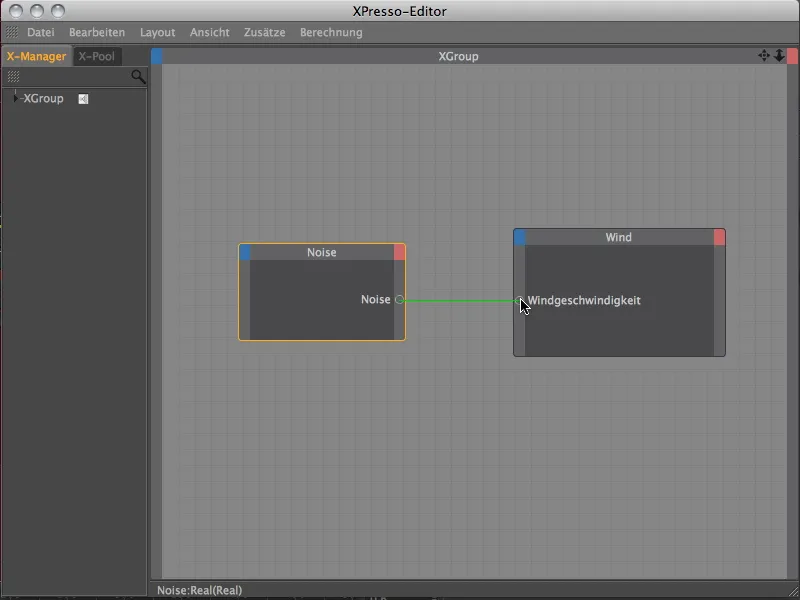Click the green wire between Noise and Wind
The width and height of the screenshot is (800, 600).
pos(459,301)
